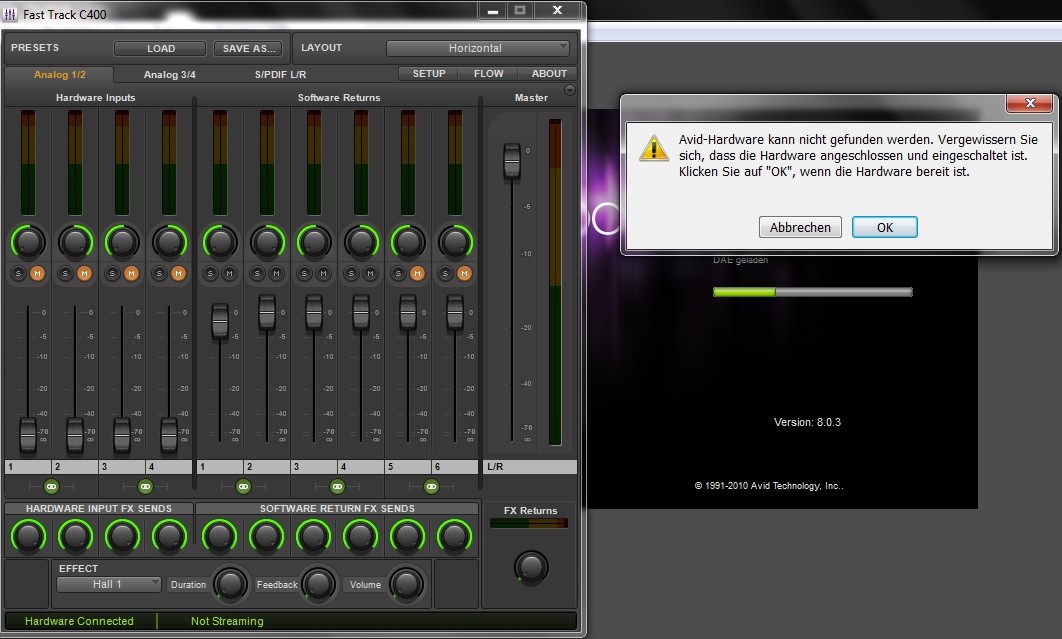Click the Hardware Input 1 pan knob
This screenshot has width=1062, height=639.
pos(28,242)
